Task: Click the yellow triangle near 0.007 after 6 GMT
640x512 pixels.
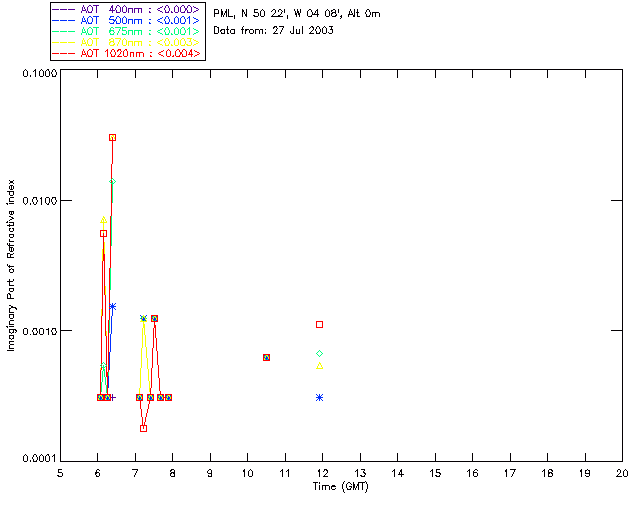Action: (x=104, y=220)
